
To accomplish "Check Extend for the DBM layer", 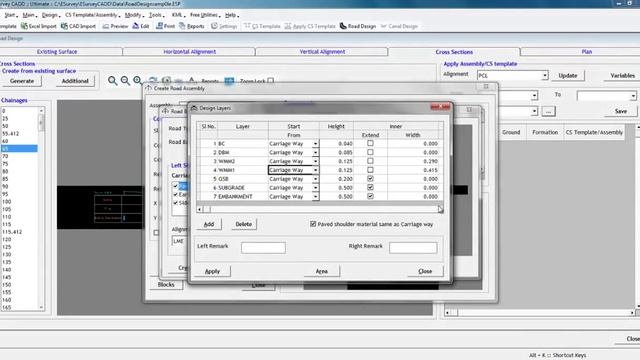I will 370,152.
